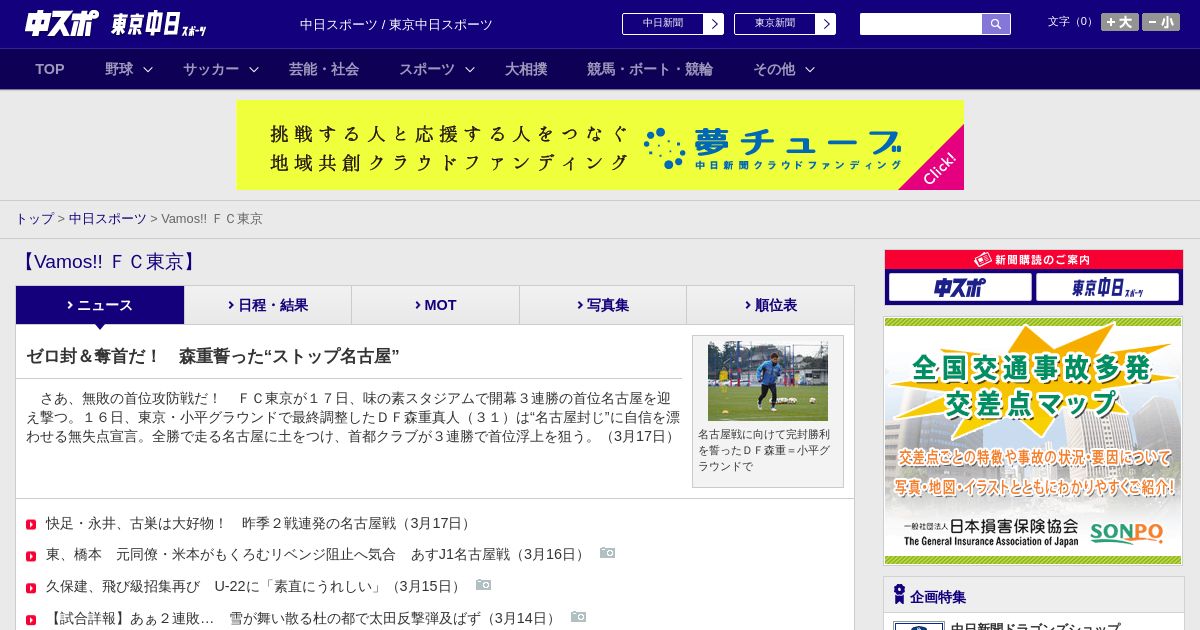Viewport: 1200px width, 630px height.
Task: Decrease text size with −小 button
Action: click(1161, 22)
